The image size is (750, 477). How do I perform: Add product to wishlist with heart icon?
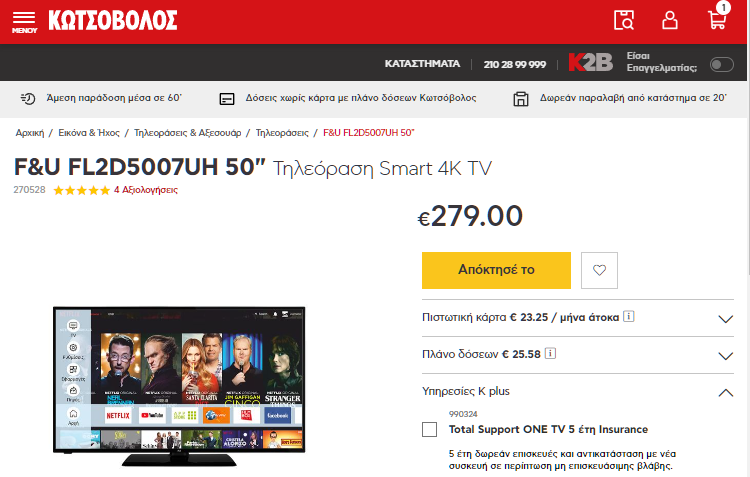[x=599, y=270]
